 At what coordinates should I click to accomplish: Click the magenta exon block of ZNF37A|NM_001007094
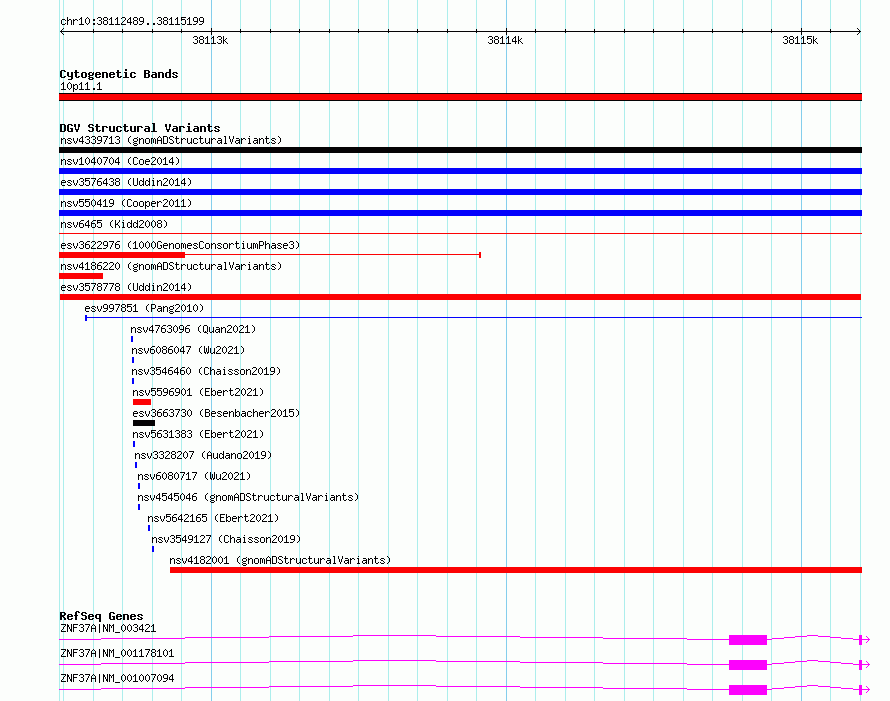pos(748,690)
